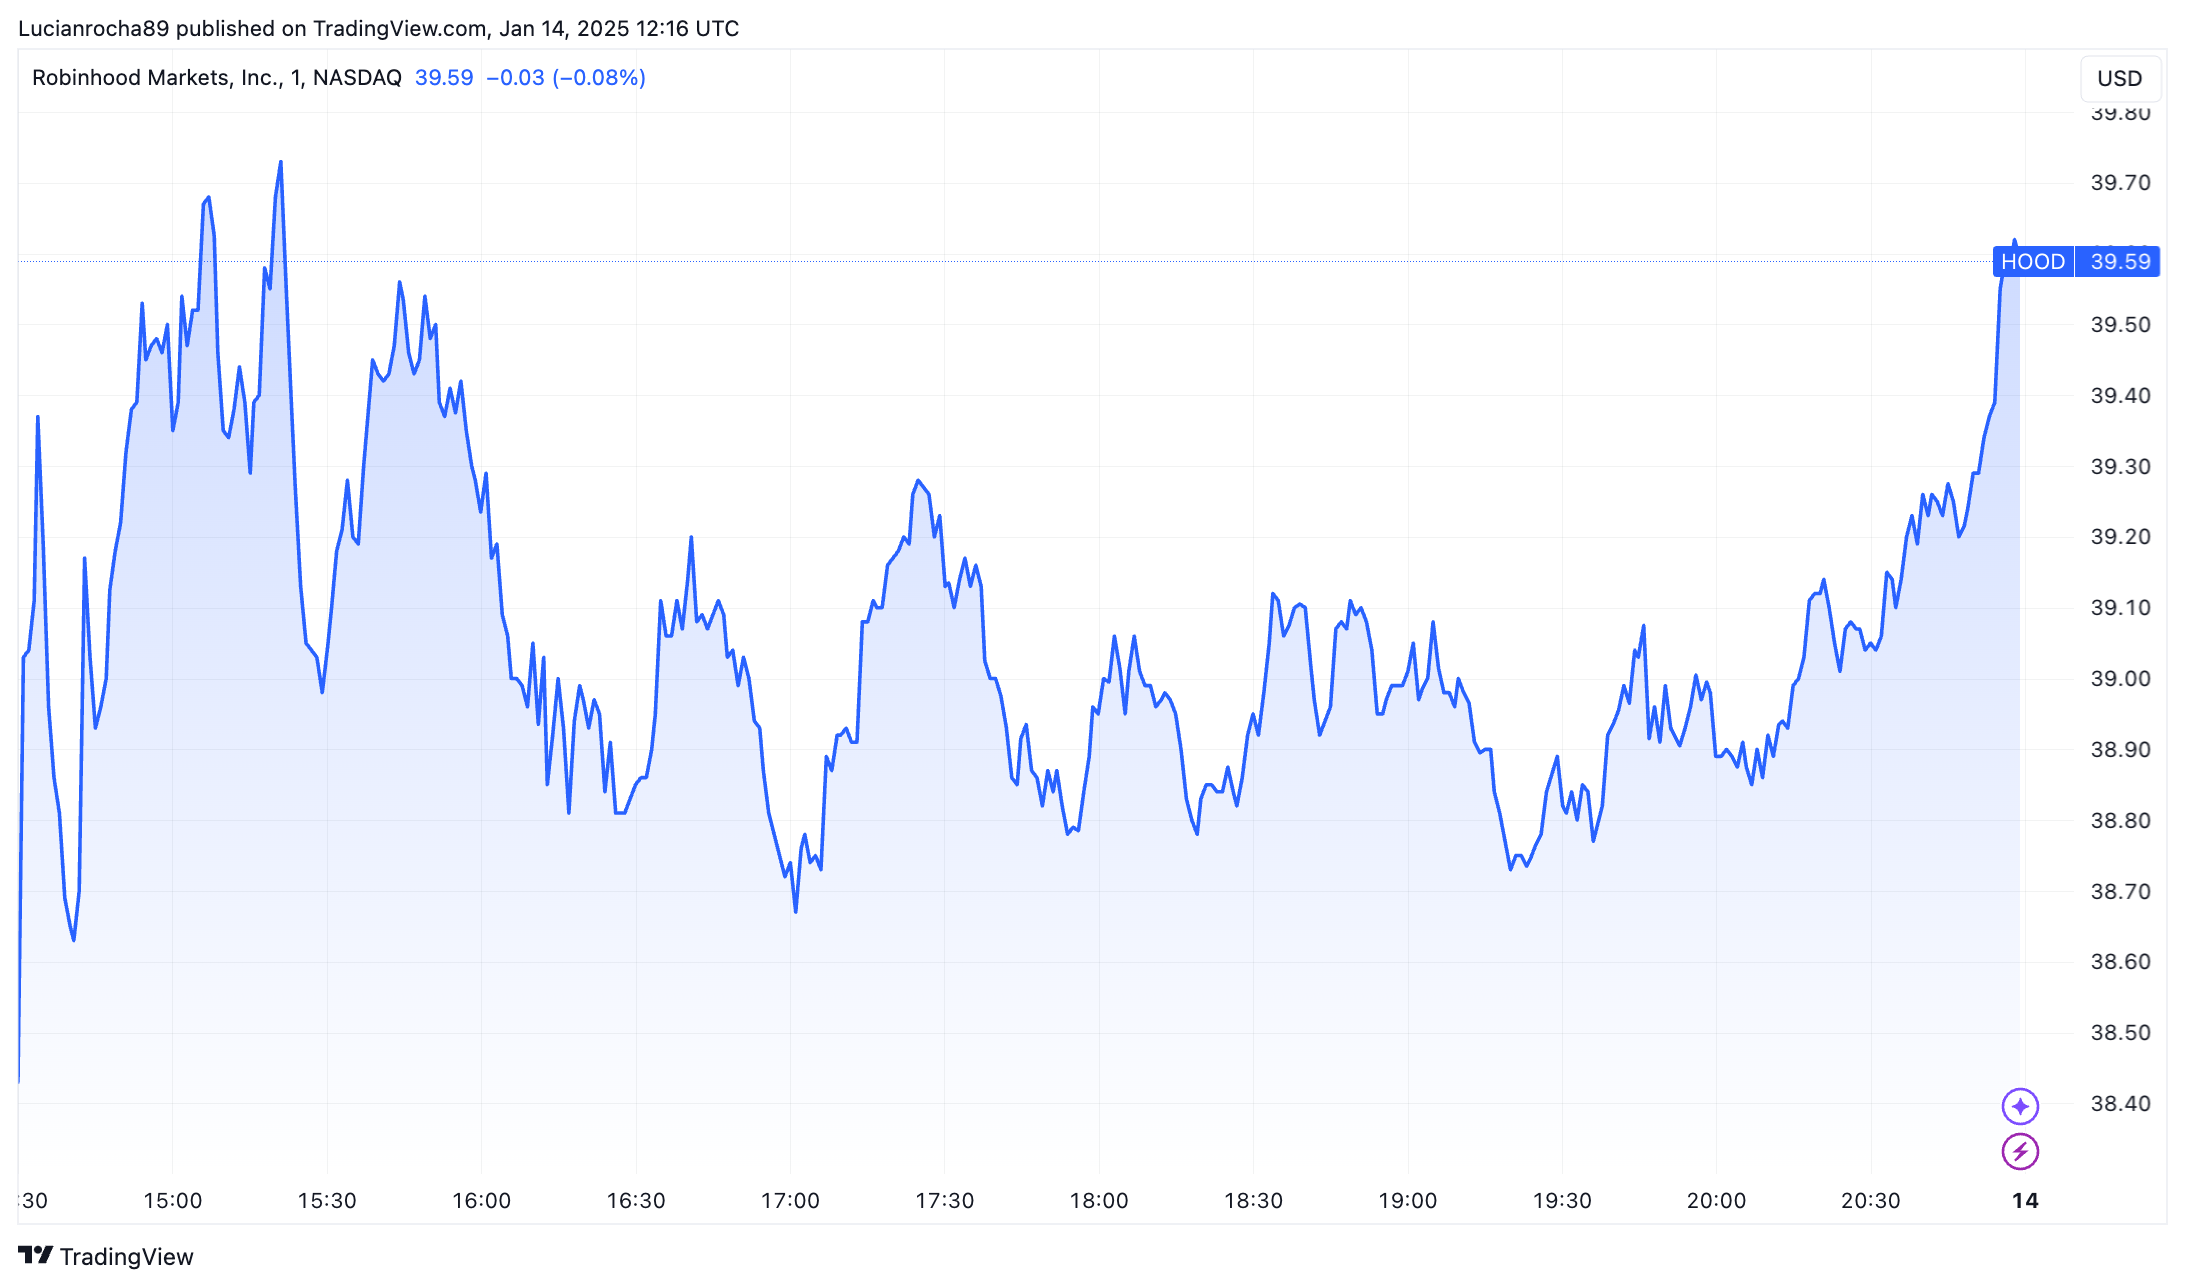The image size is (2185, 1287).
Task: Click the TradingView wordmark link
Action: click(x=126, y=1256)
